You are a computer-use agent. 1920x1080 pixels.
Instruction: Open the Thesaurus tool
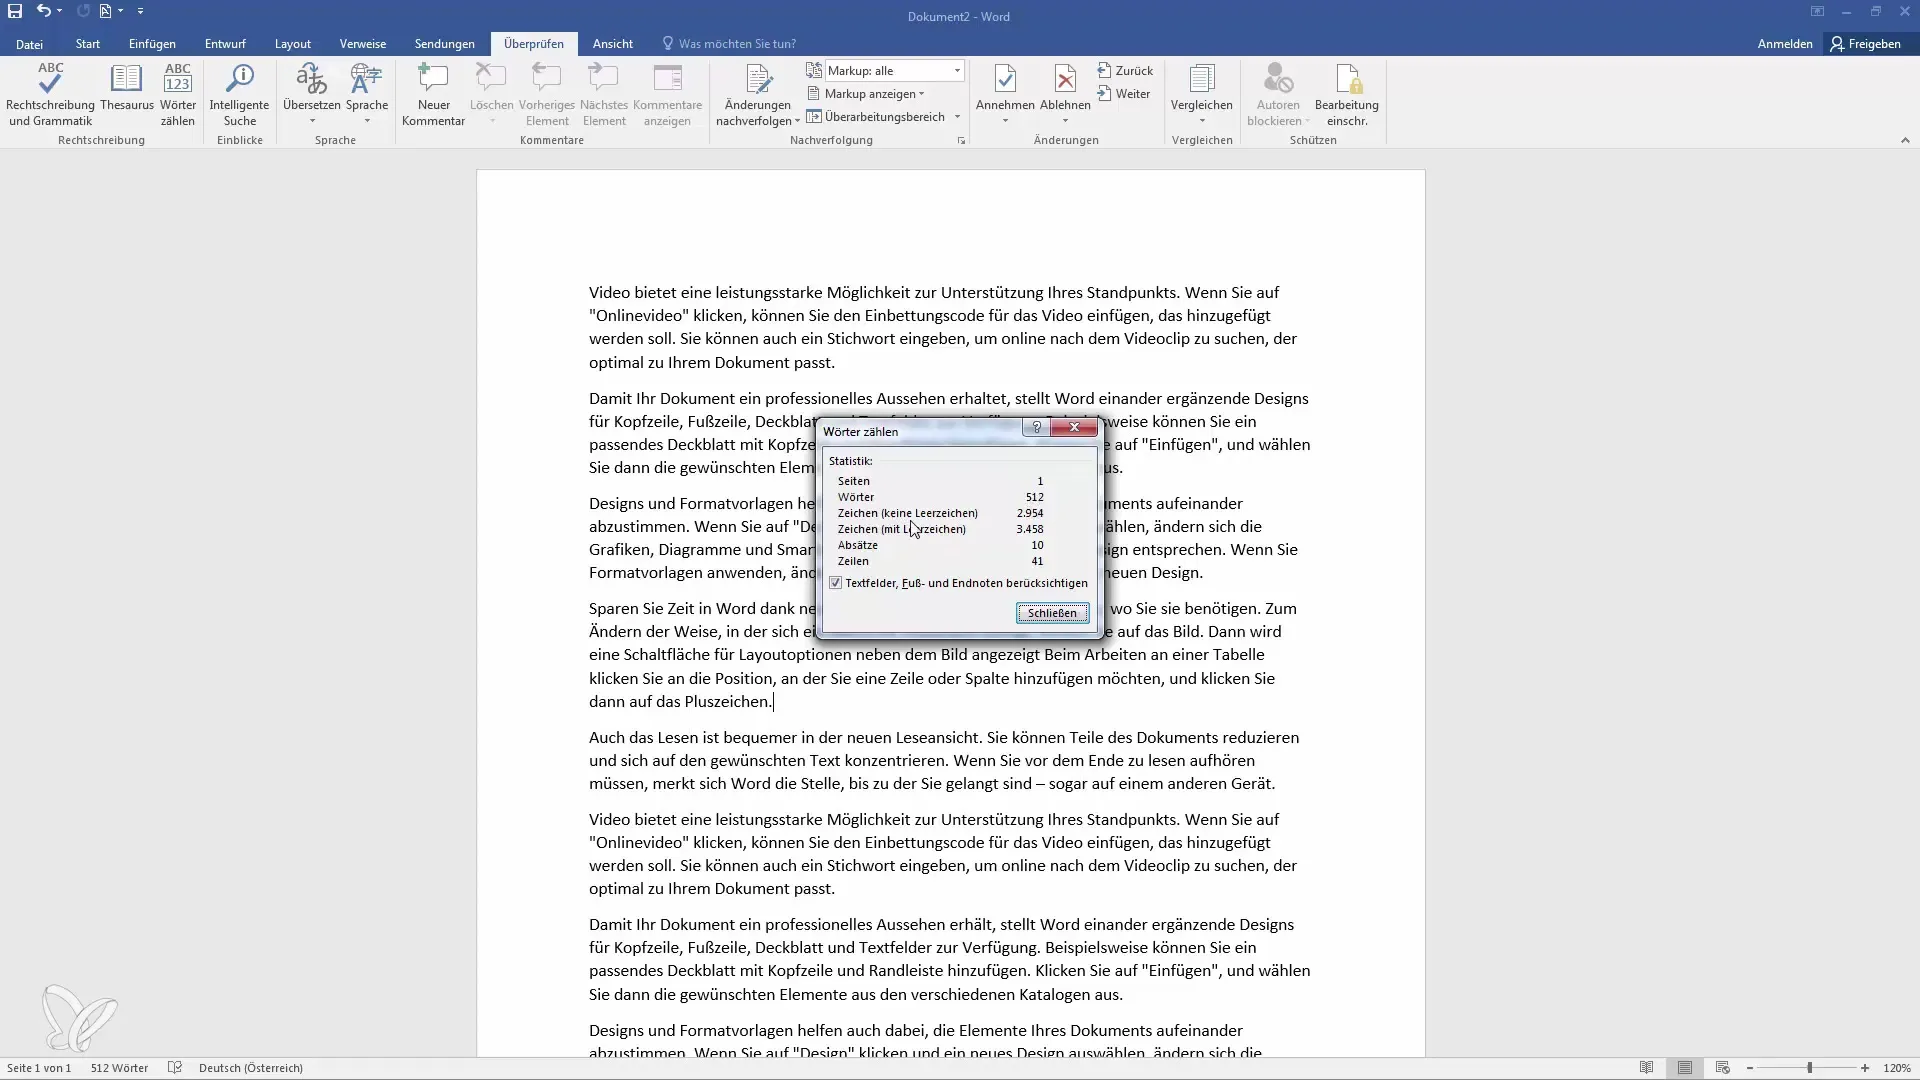tap(127, 88)
